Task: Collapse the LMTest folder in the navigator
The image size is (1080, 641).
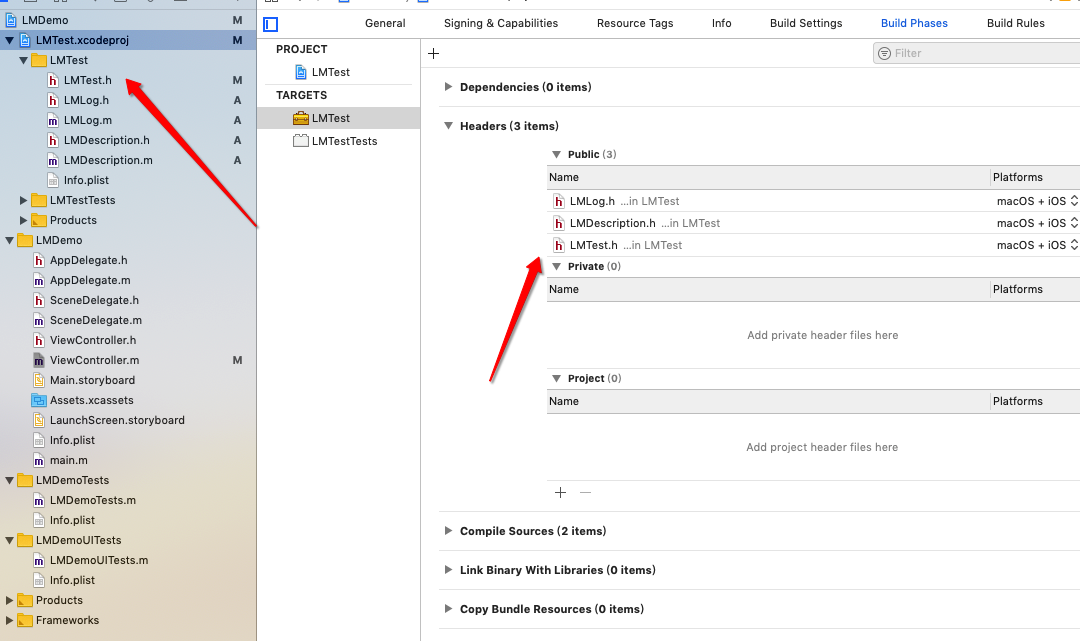Action: pos(23,60)
